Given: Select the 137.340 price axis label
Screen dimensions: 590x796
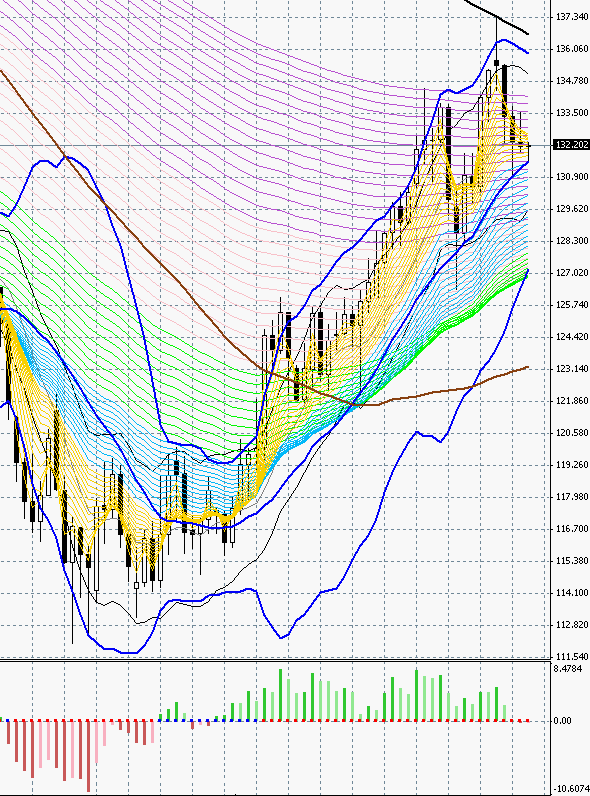Looking at the screenshot, I should point(572,17).
